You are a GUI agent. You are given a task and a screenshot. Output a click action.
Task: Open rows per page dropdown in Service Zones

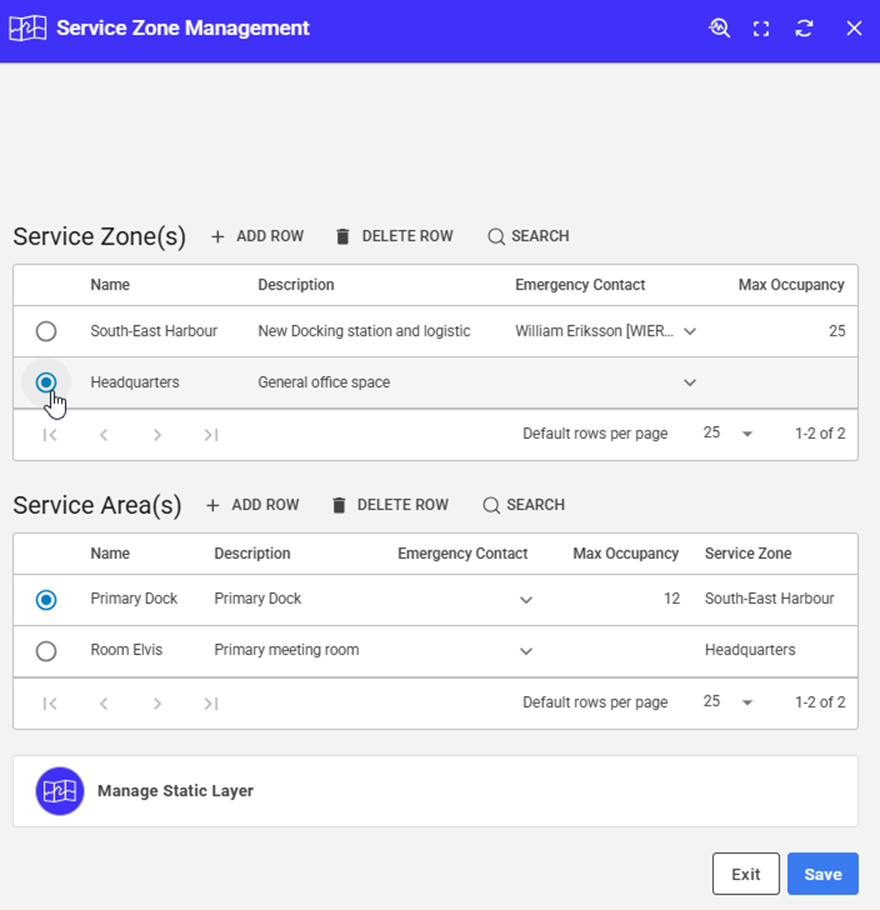click(x=746, y=434)
